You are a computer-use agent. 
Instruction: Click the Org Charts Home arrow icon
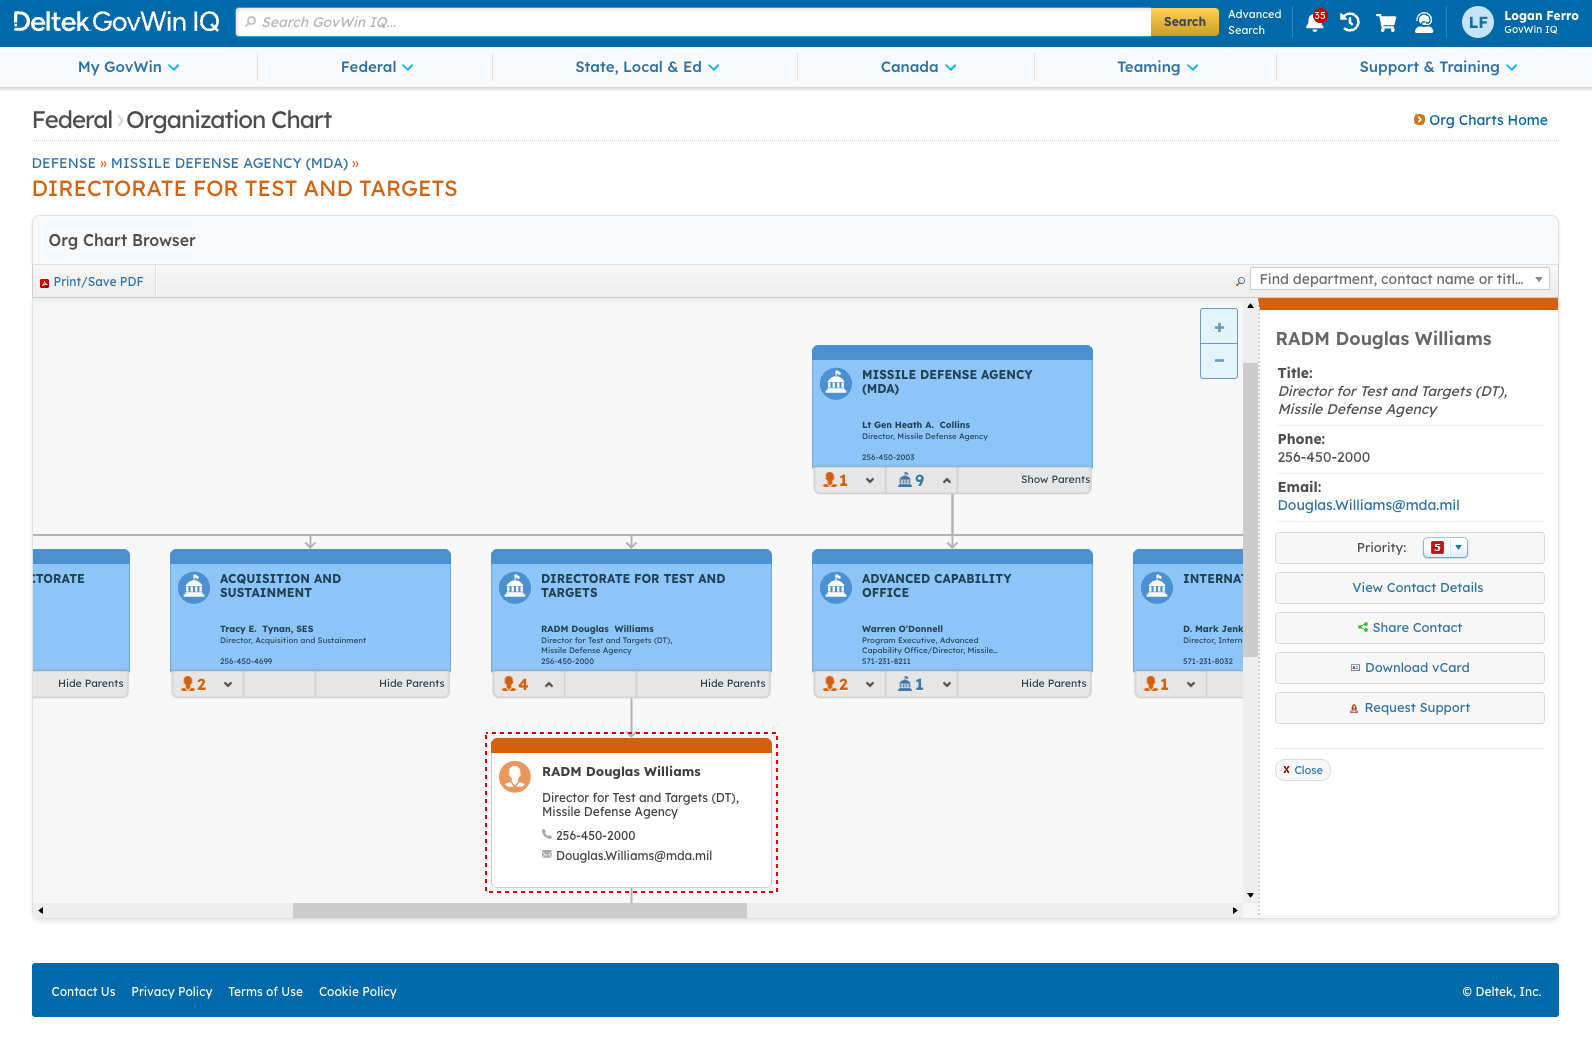pos(1419,120)
